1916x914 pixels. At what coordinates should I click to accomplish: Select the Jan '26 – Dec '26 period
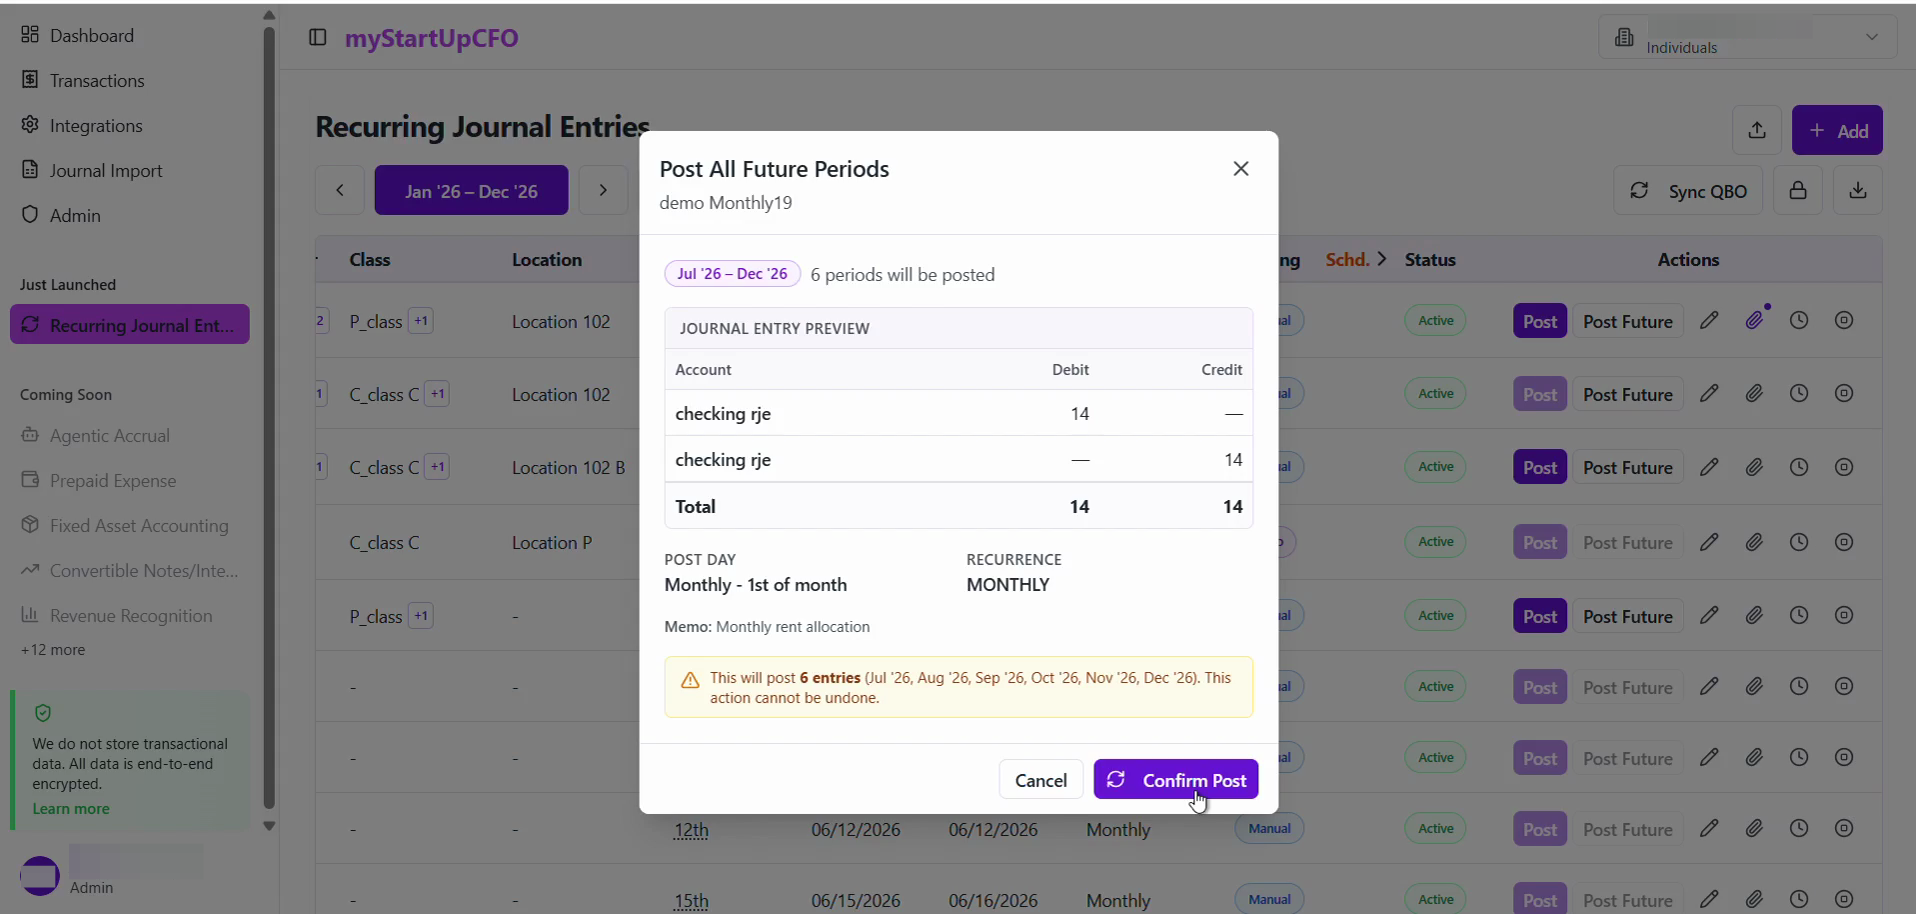pyautogui.click(x=471, y=190)
